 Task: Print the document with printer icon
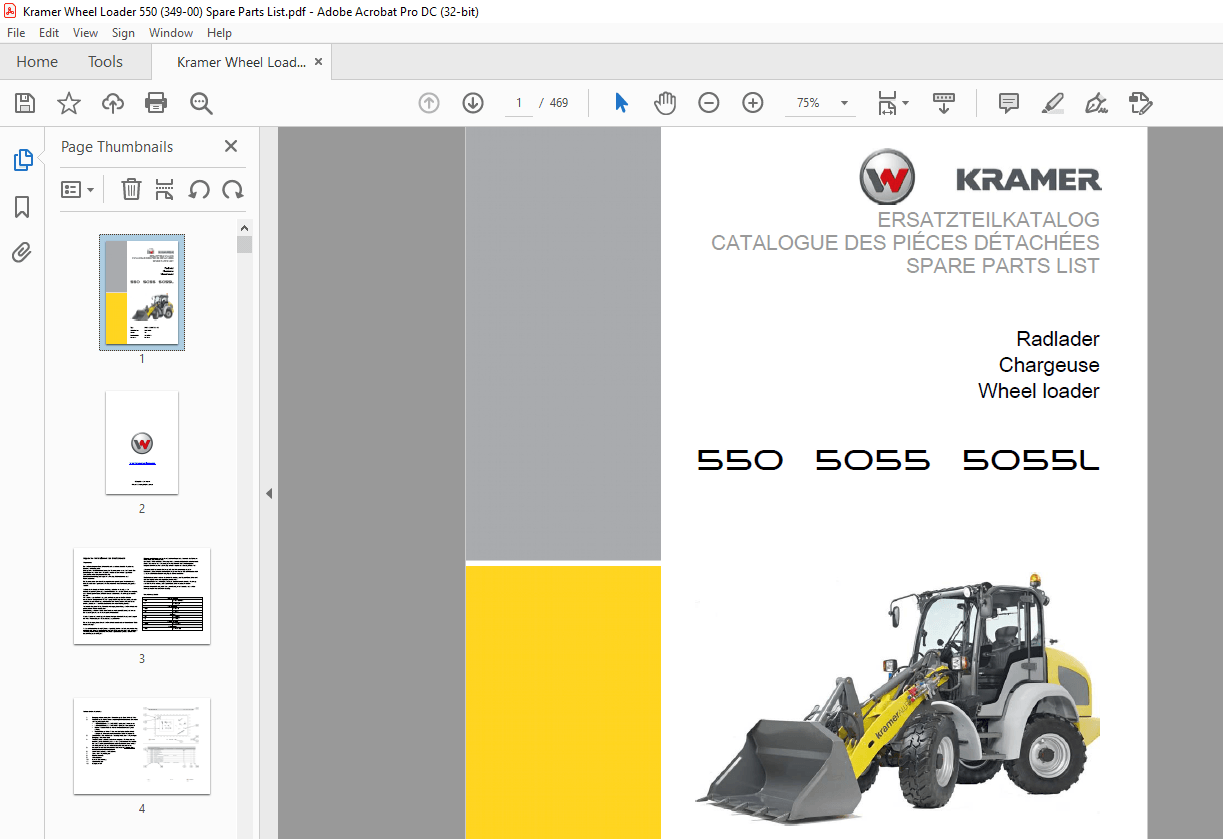click(156, 103)
